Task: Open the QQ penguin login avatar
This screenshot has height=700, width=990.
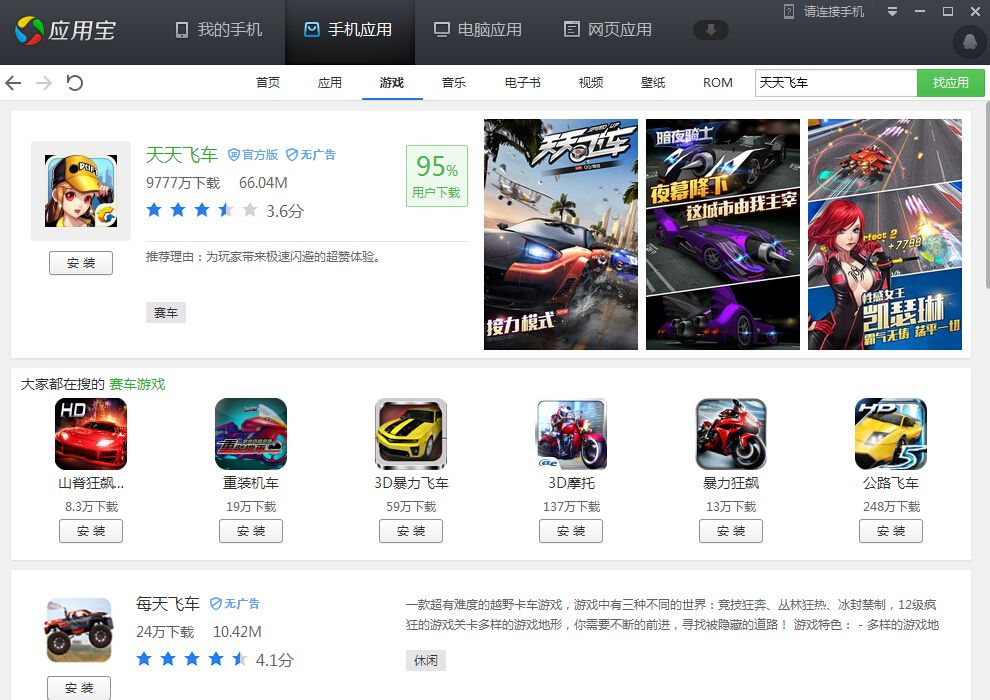Action: tap(968, 41)
